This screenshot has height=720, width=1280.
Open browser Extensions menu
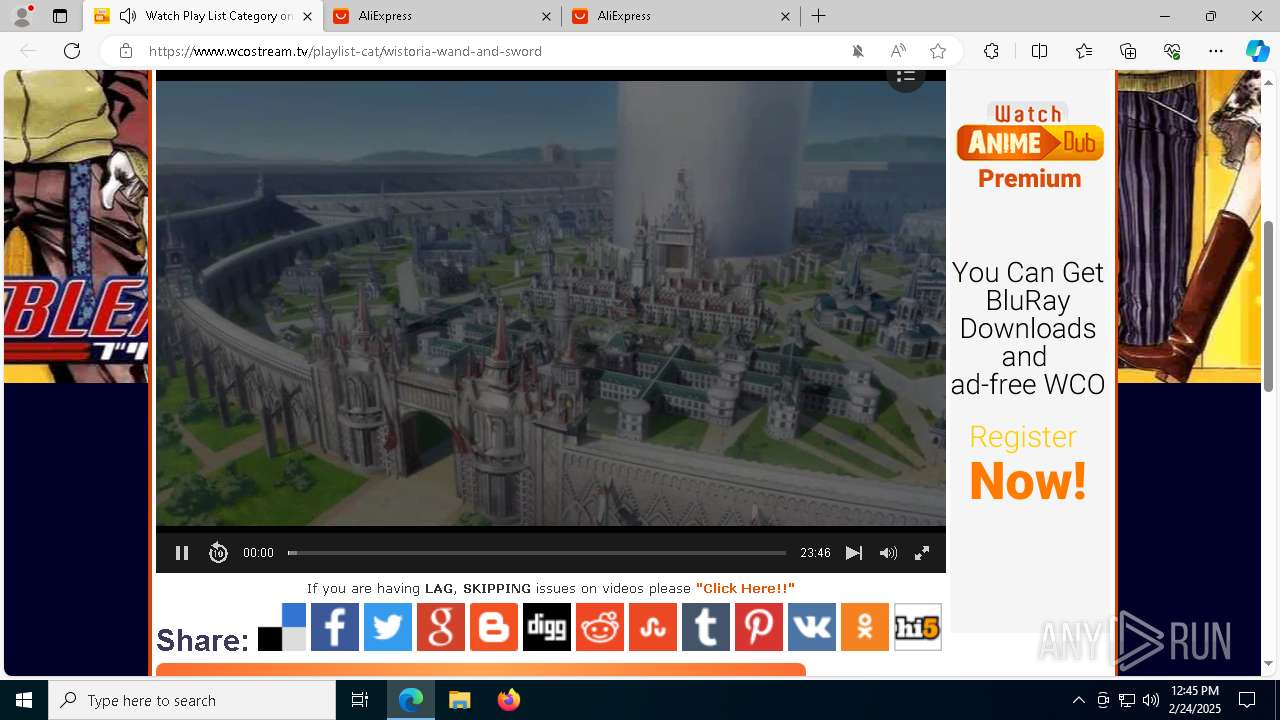coord(991,51)
